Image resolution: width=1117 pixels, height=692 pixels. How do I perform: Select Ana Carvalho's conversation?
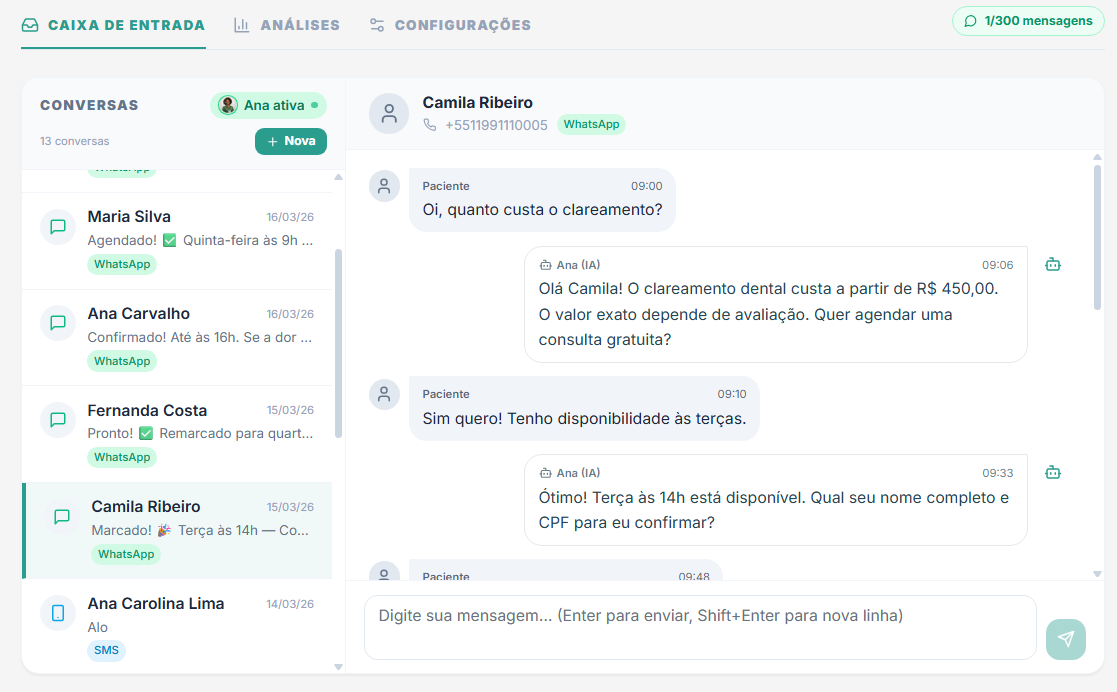[x=180, y=335]
